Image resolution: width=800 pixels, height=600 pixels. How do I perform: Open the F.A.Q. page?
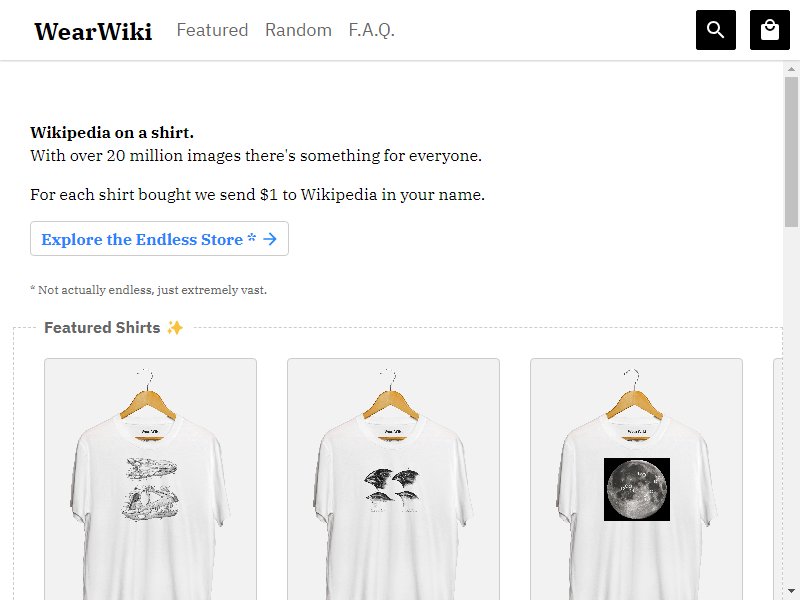coord(371,30)
